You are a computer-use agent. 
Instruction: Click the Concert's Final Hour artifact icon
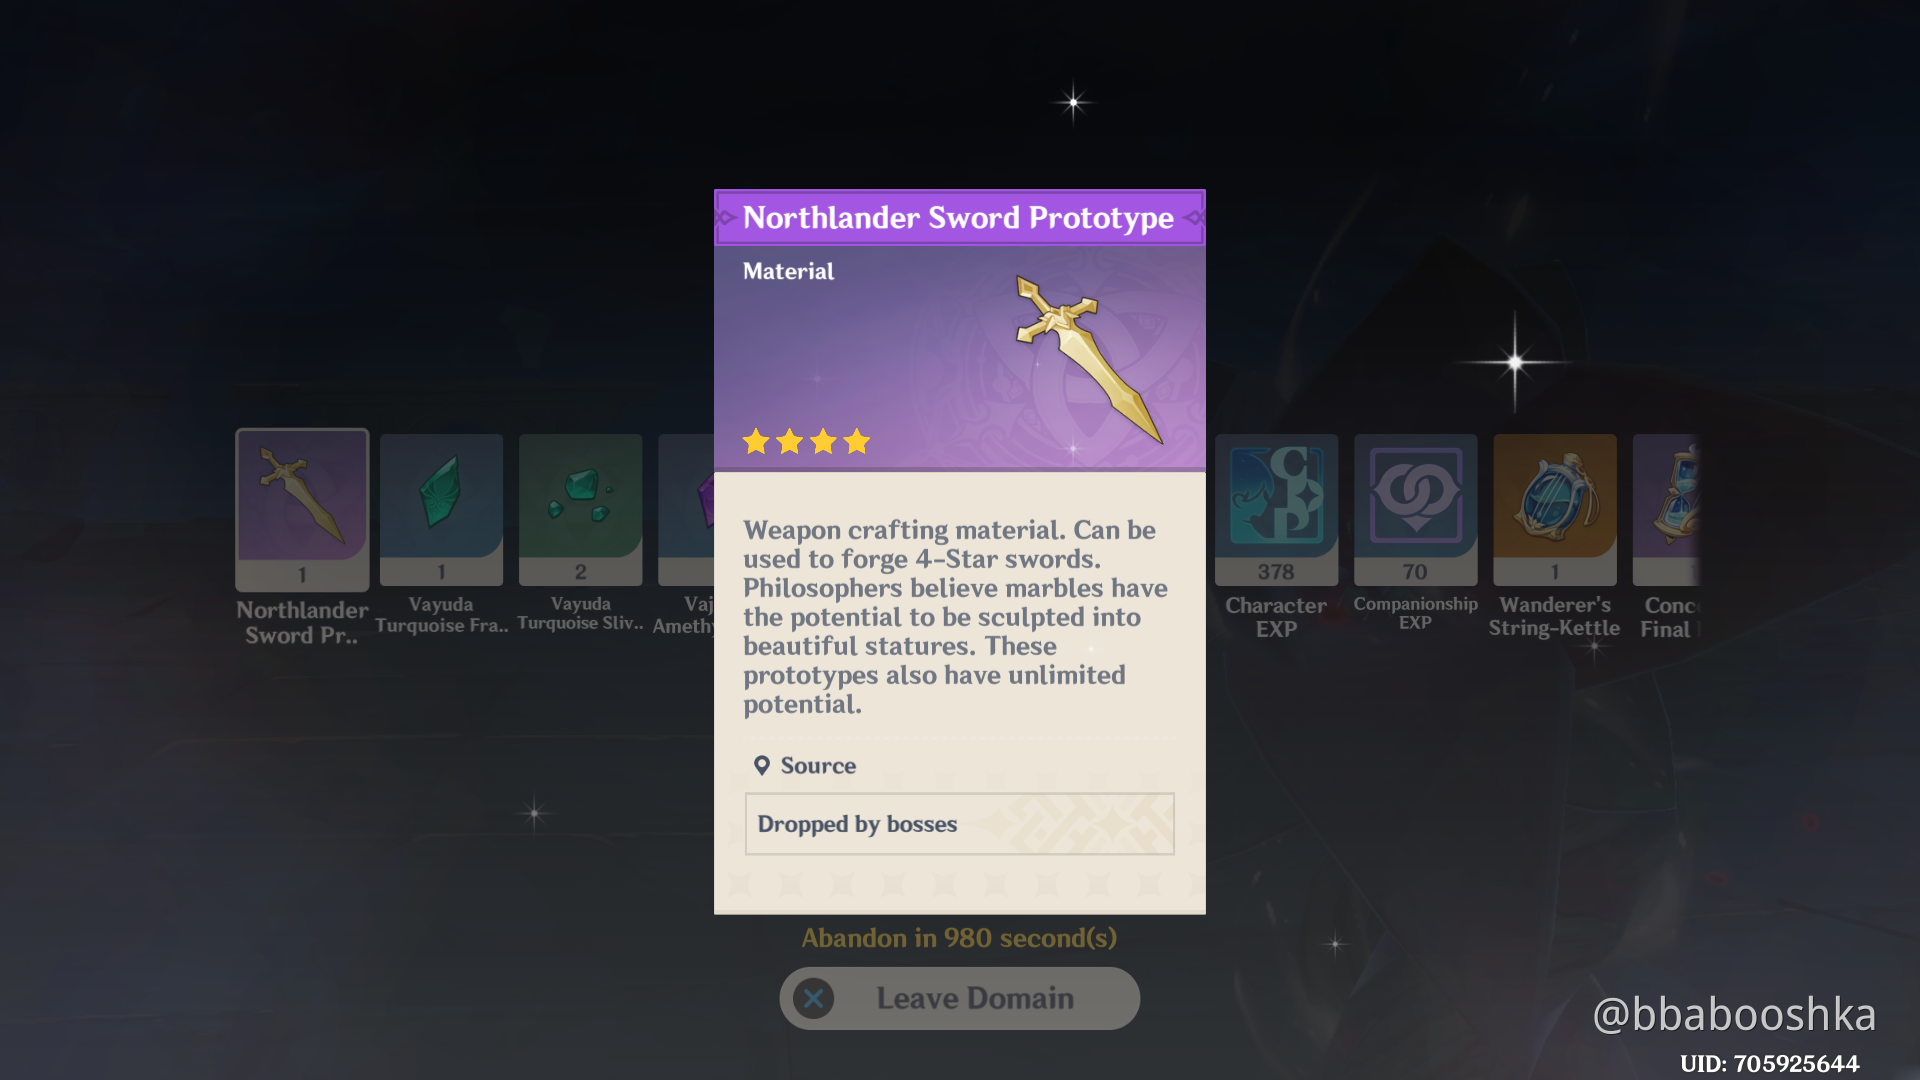click(x=1666, y=509)
